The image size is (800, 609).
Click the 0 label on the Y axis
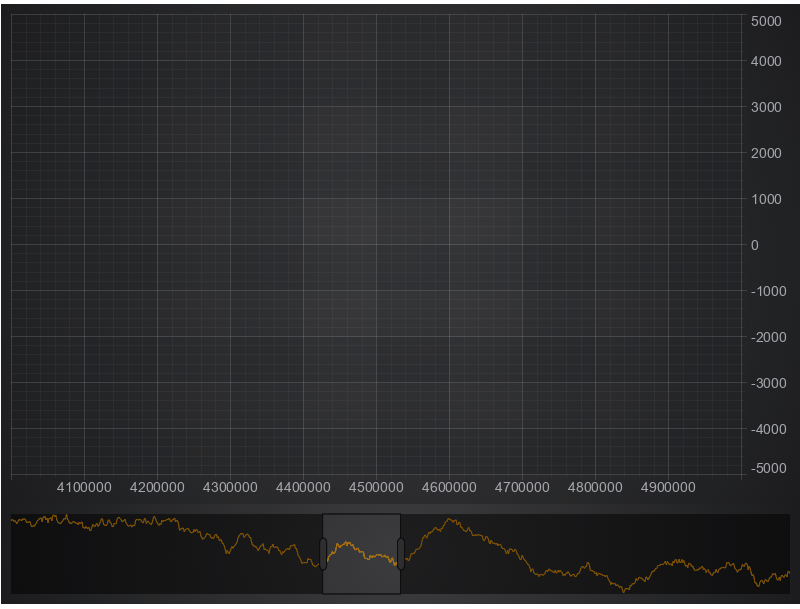(x=754, y=245)
